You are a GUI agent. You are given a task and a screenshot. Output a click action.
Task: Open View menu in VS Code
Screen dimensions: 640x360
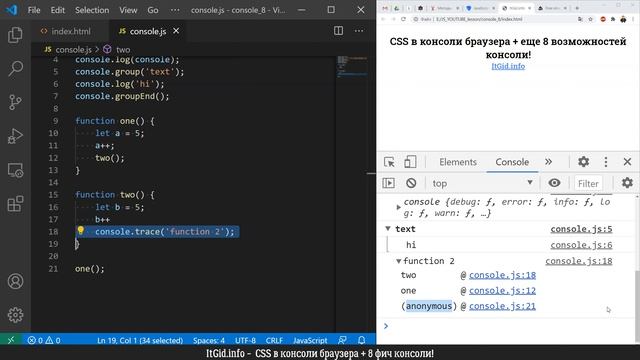(x=128, y=10)
